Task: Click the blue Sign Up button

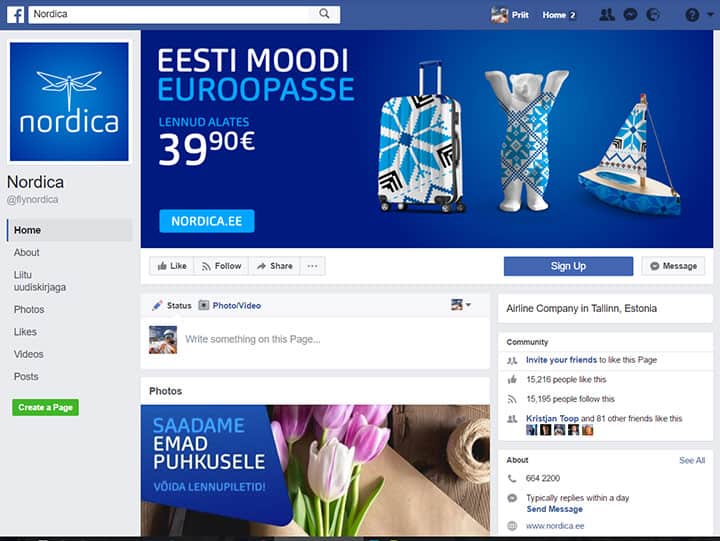Action: click(x=568, y=266)
